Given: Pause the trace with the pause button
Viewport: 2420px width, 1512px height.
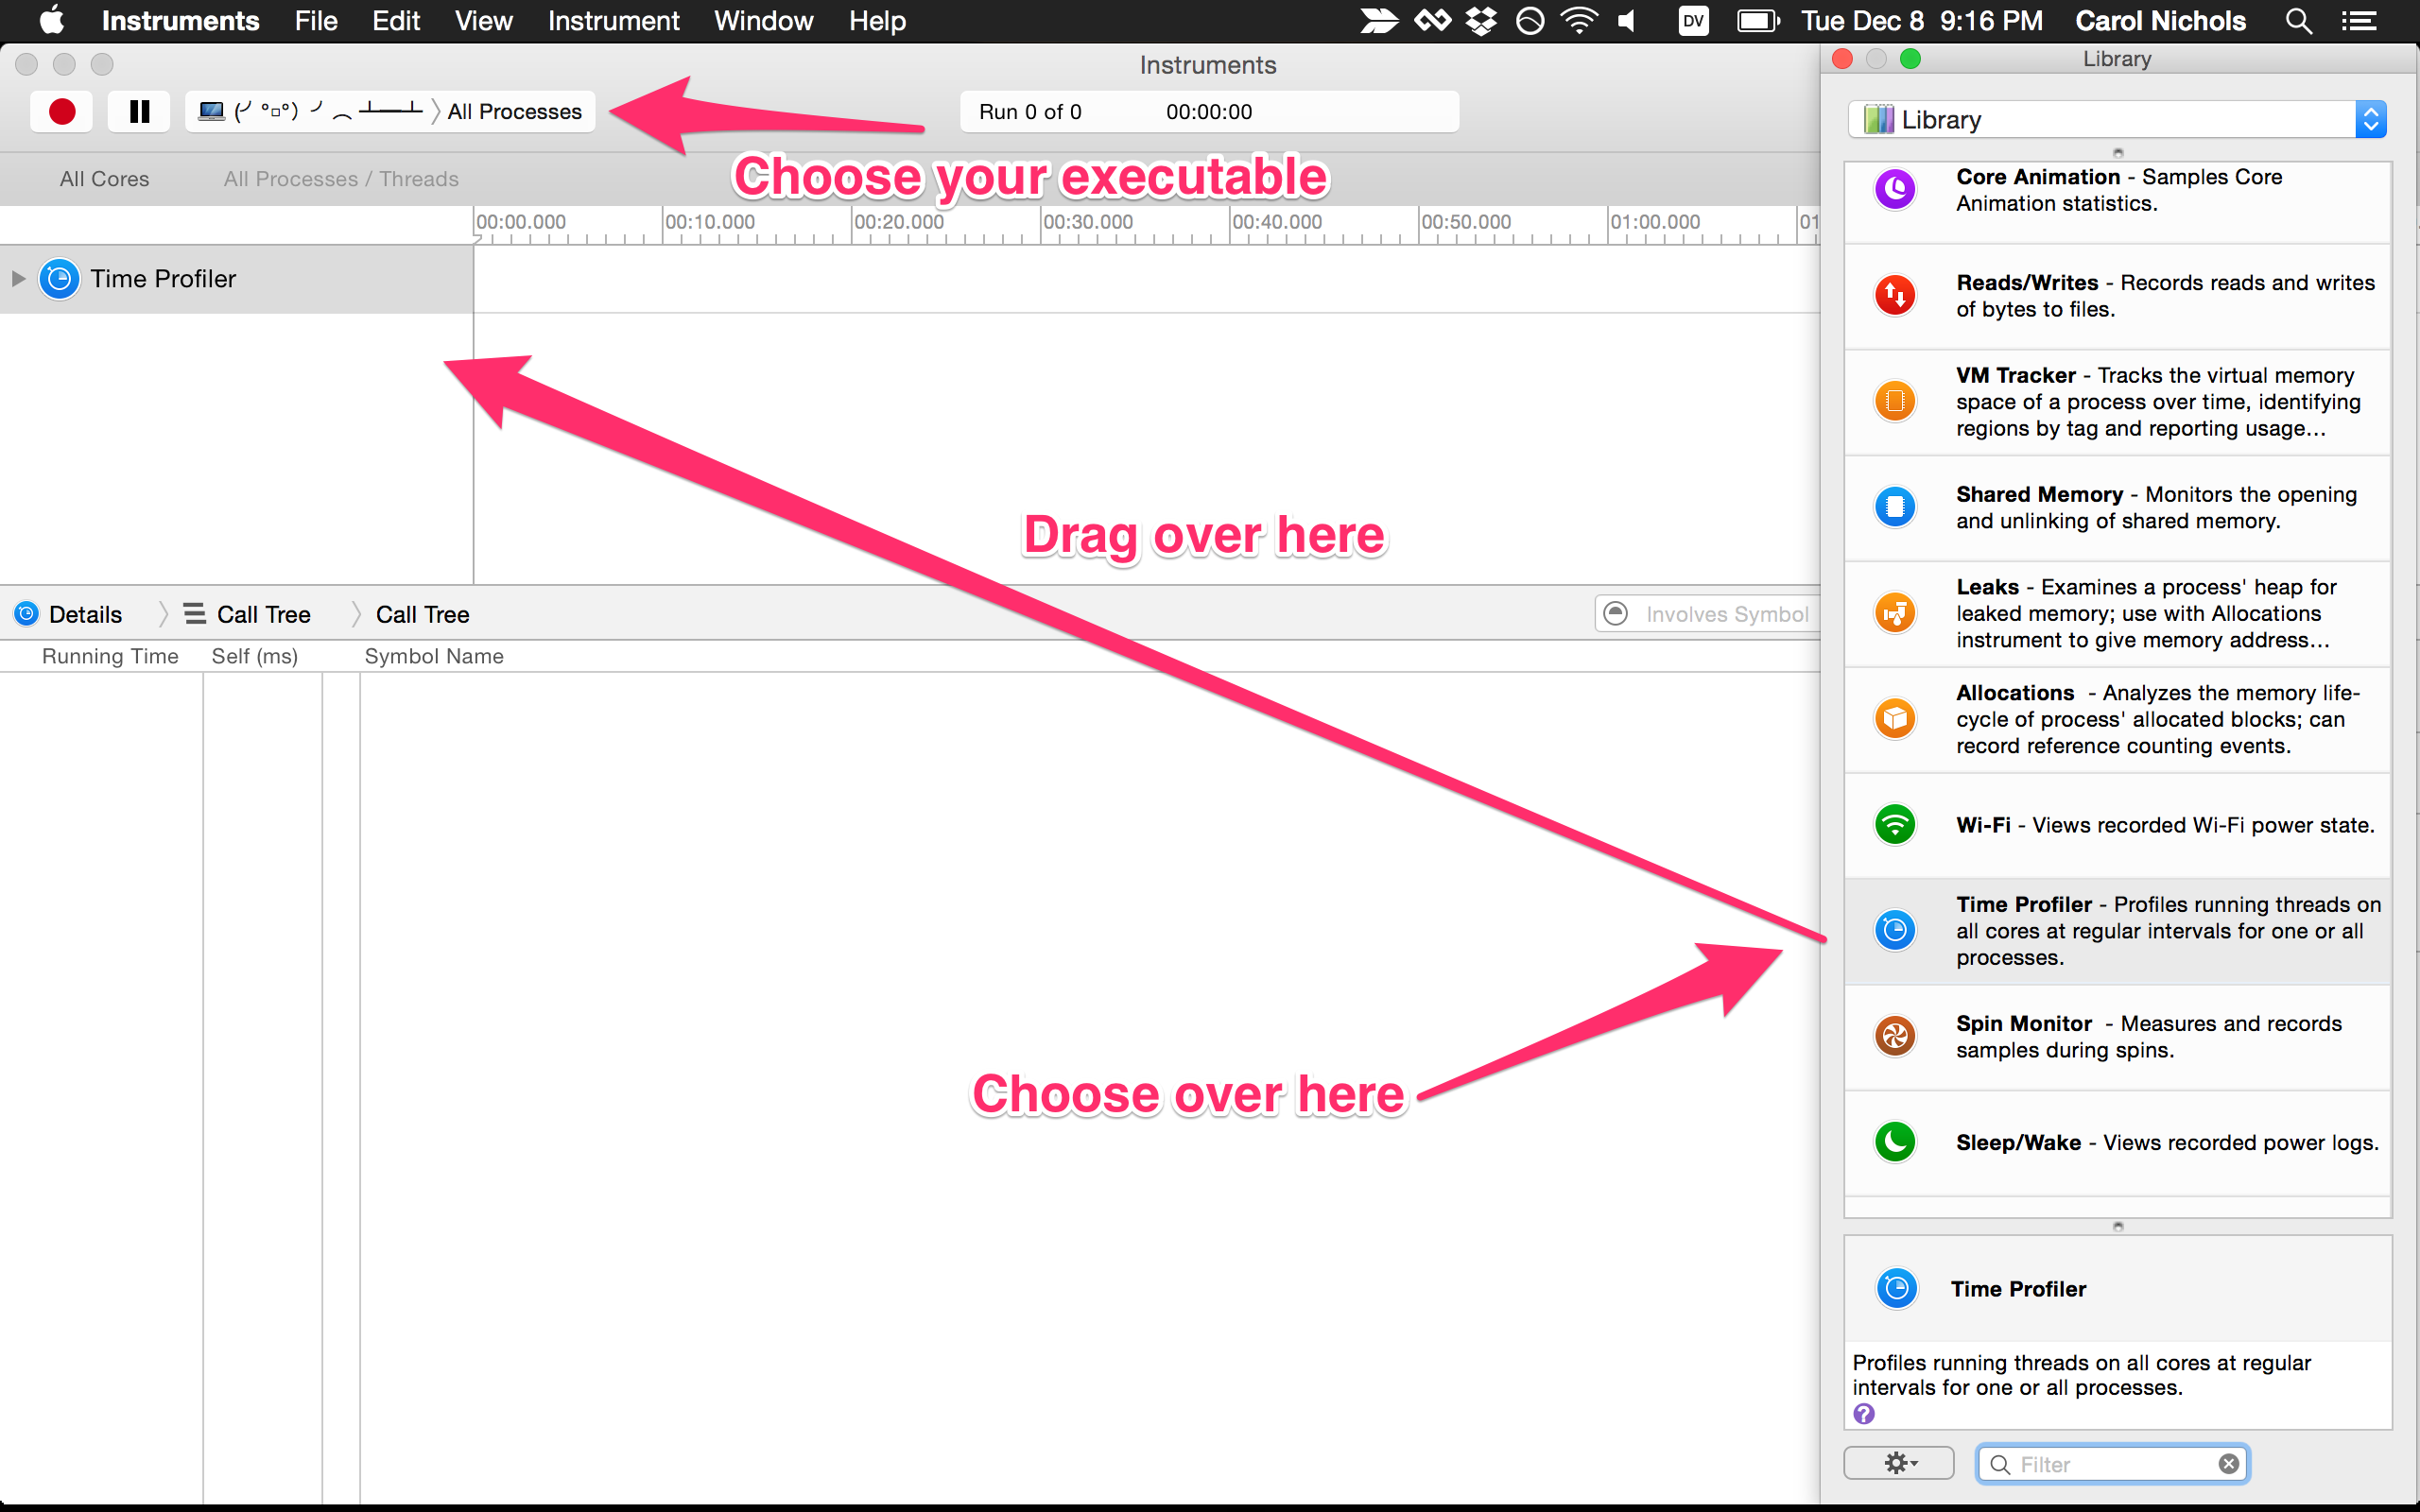Looking at the screenshot, I should [x=139, y=111].
